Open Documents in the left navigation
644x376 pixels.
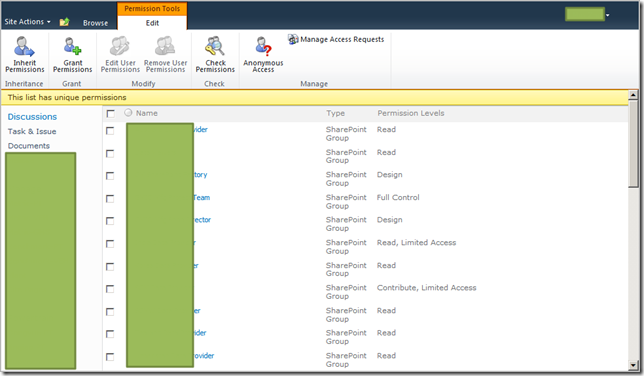(x=29, y=146)
